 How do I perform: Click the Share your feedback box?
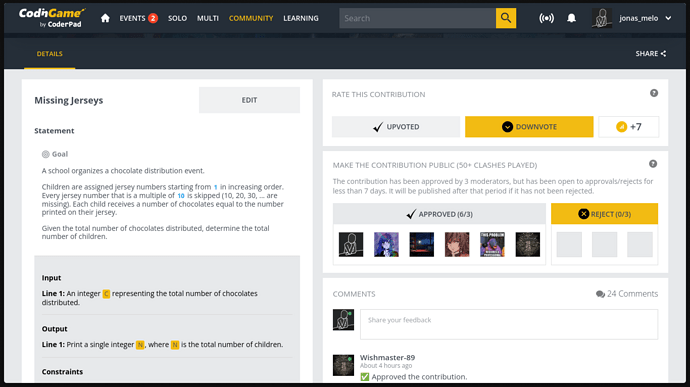[x=509, y=324]
